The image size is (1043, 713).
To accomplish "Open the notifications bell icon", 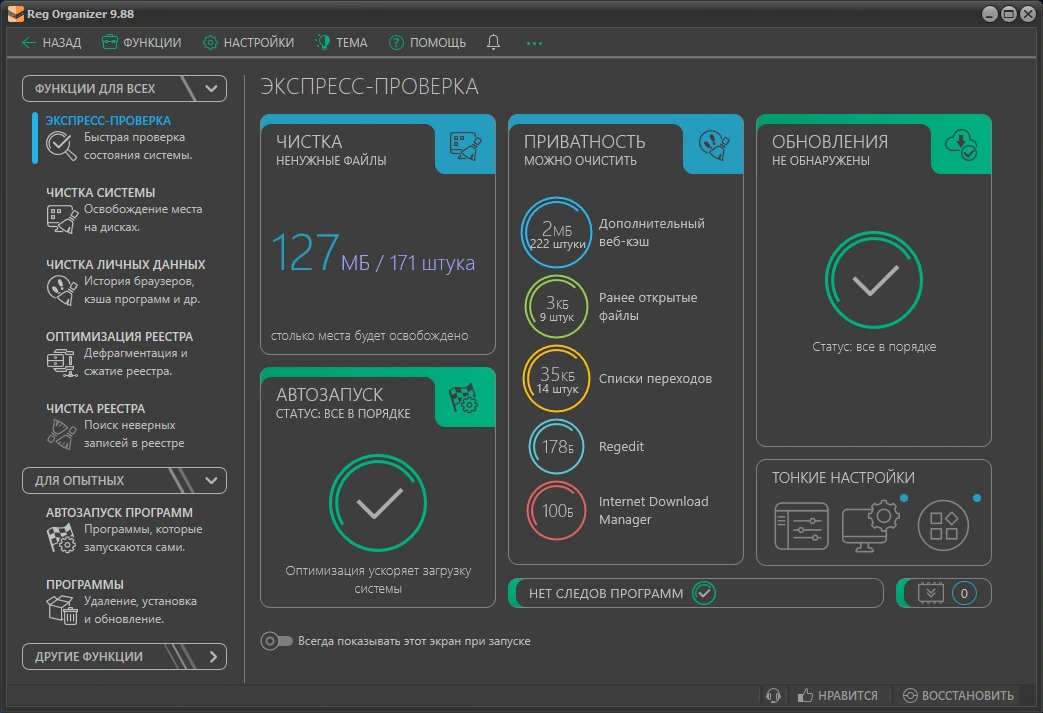I will 493,43.
